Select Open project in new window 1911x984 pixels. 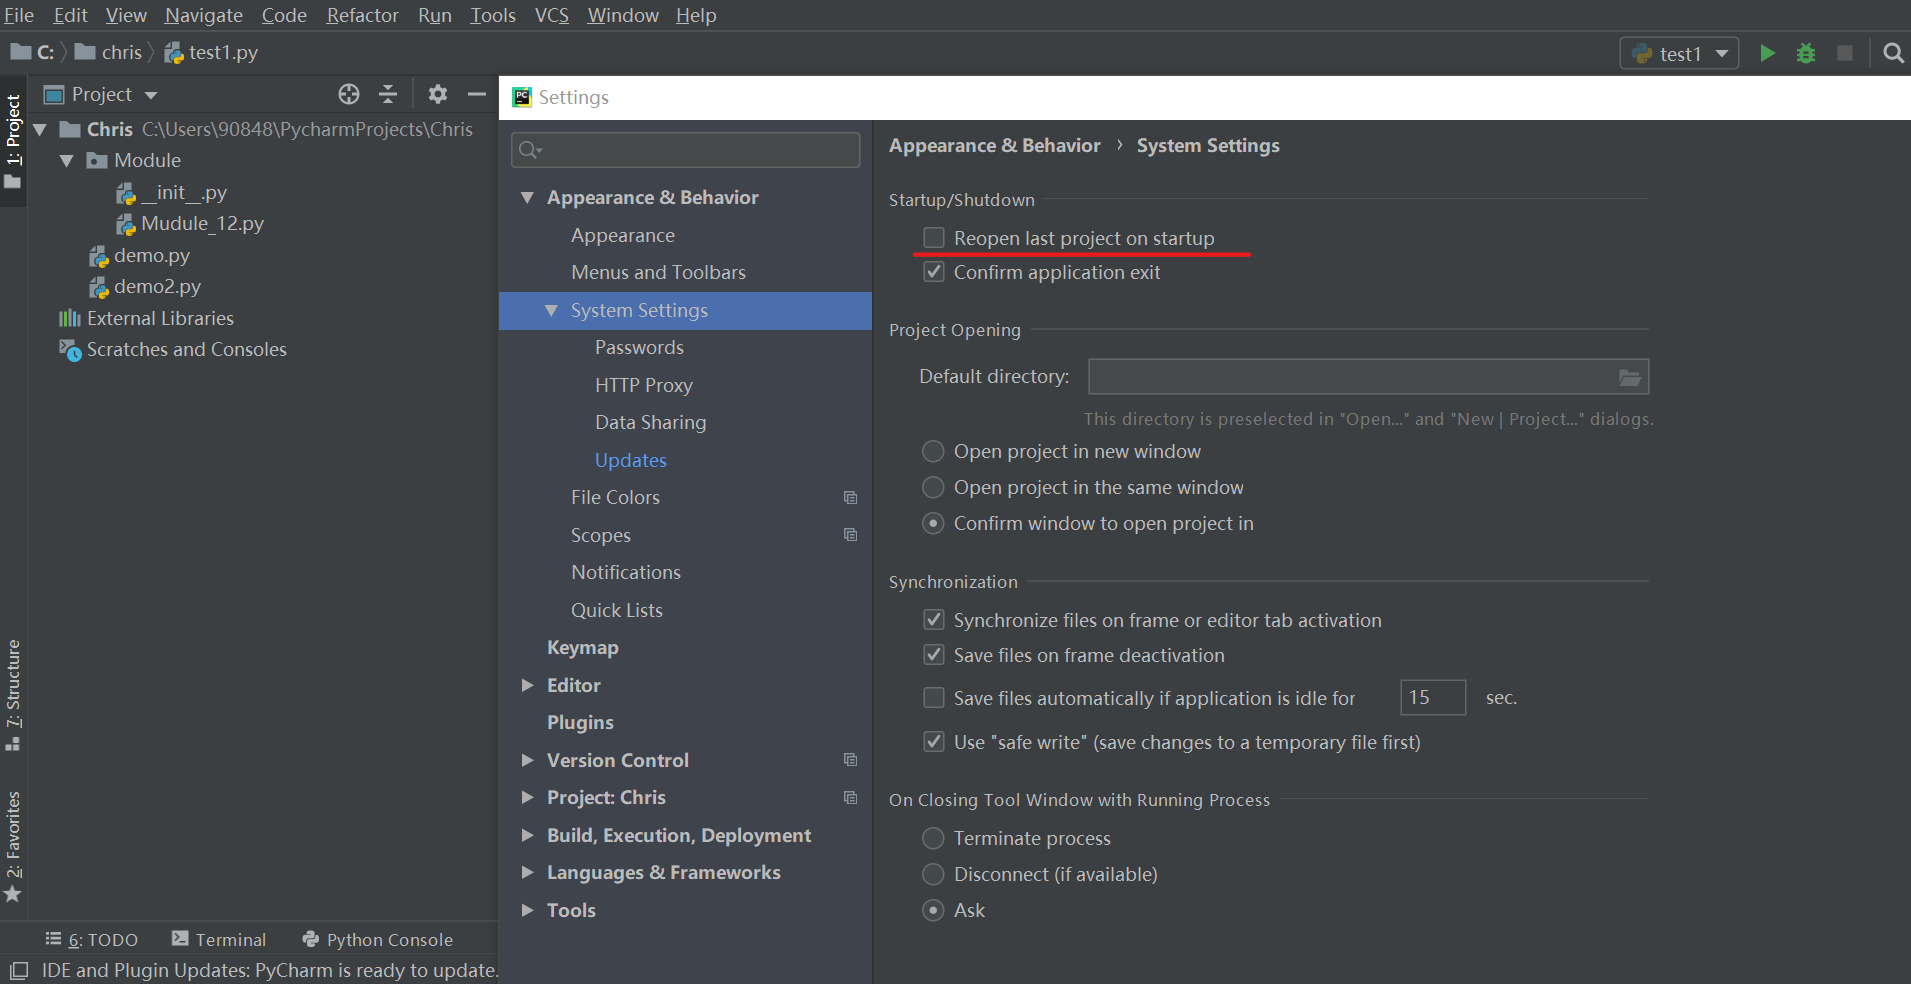(x=933, y=451)
